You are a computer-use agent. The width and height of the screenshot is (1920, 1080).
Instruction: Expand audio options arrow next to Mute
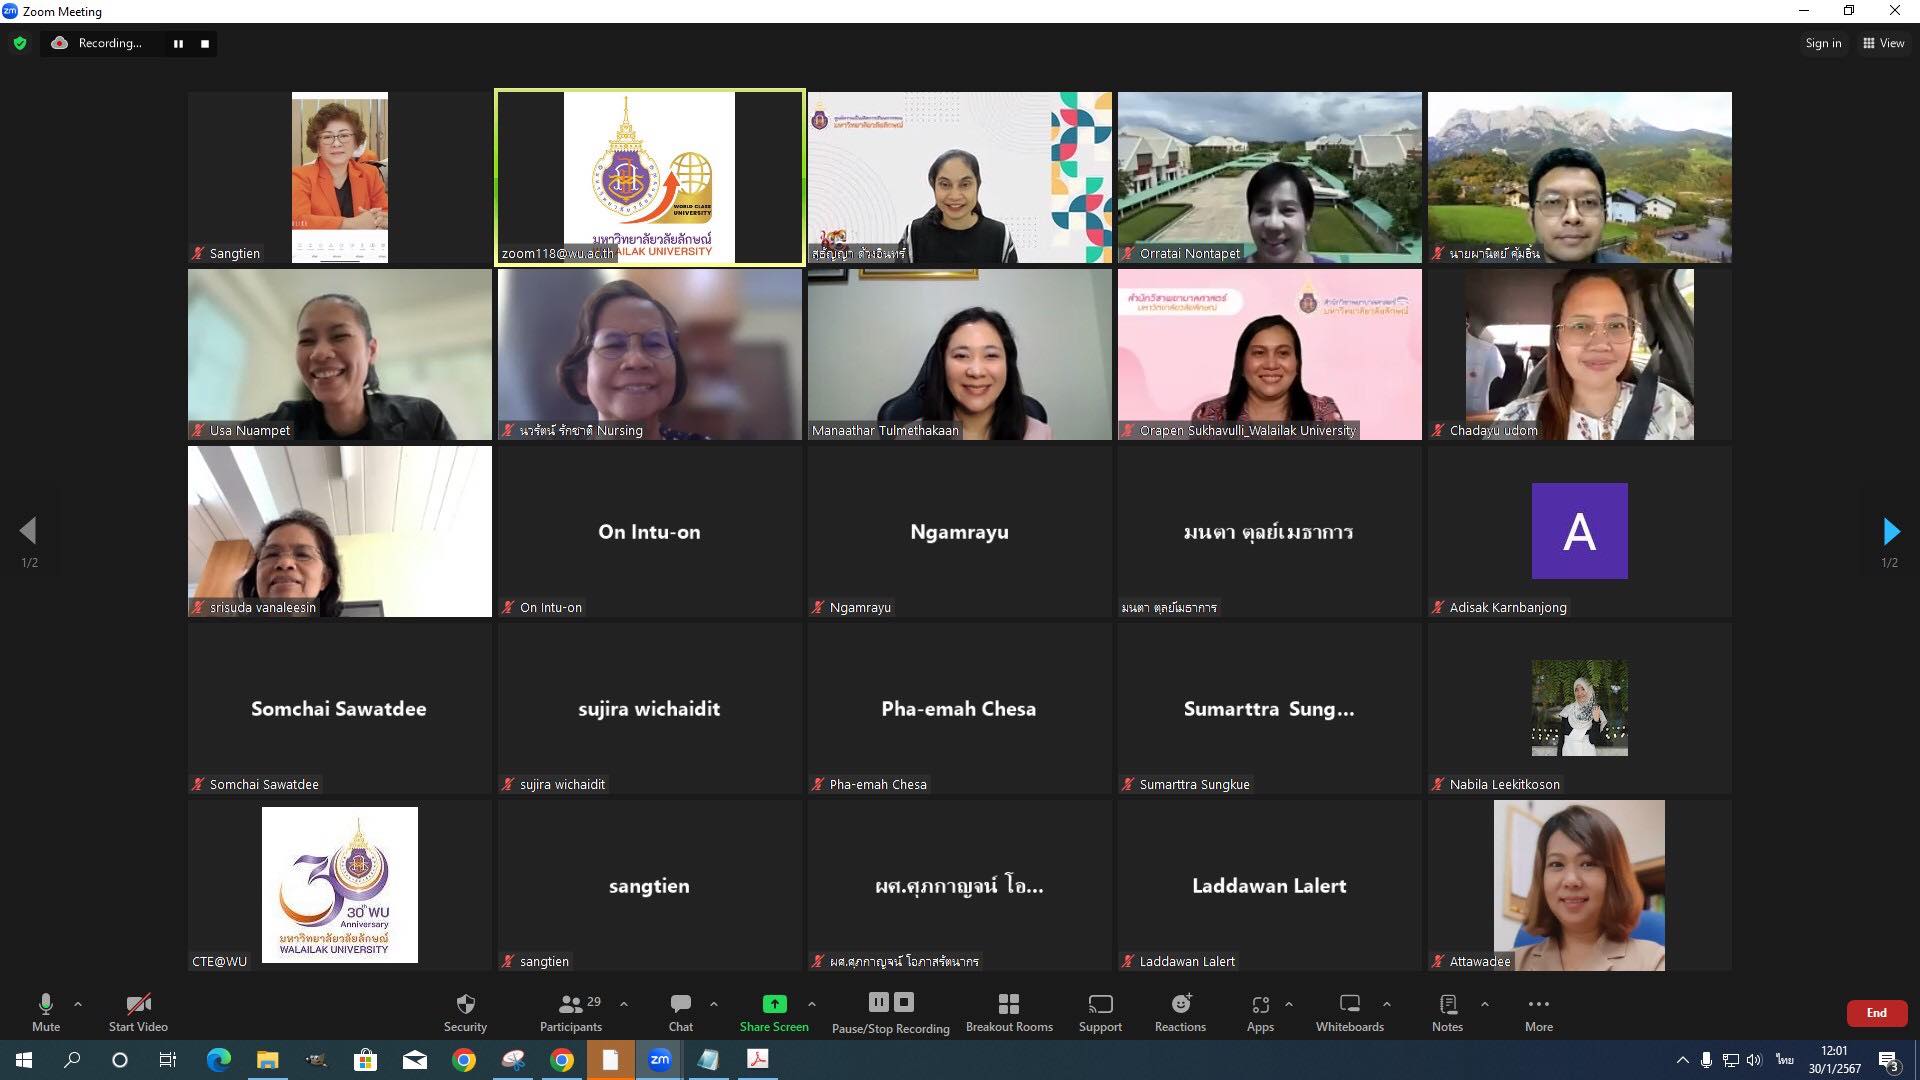78,1004
